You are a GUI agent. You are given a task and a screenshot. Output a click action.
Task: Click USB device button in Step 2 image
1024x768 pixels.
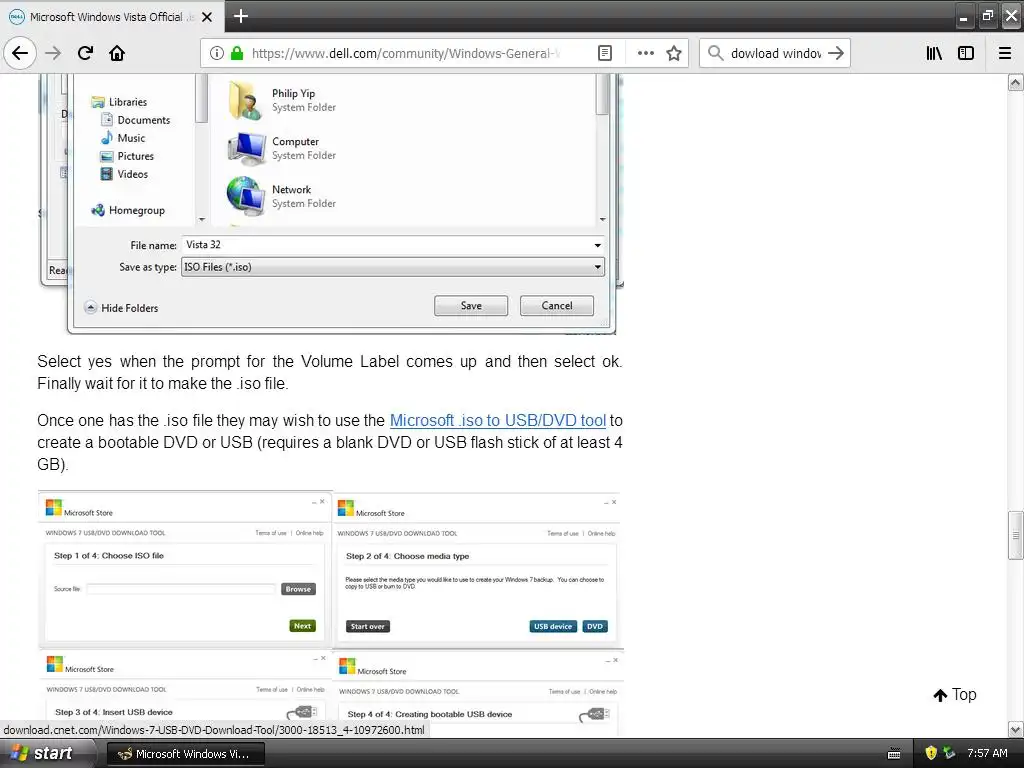[x=553, y=626]
